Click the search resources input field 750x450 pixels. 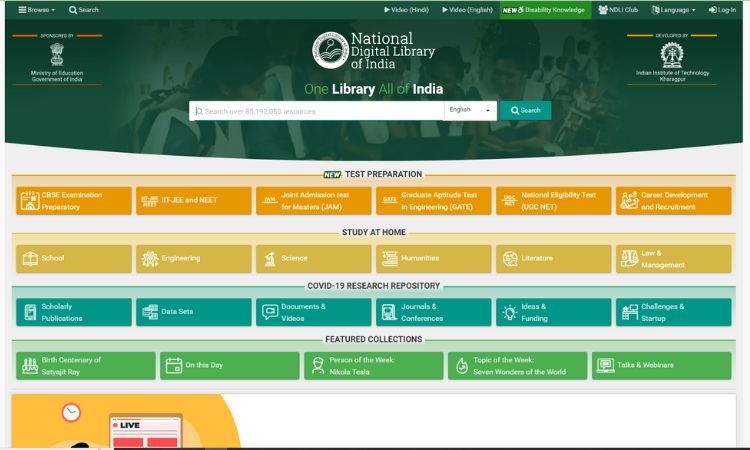click(x=317, y=111)
